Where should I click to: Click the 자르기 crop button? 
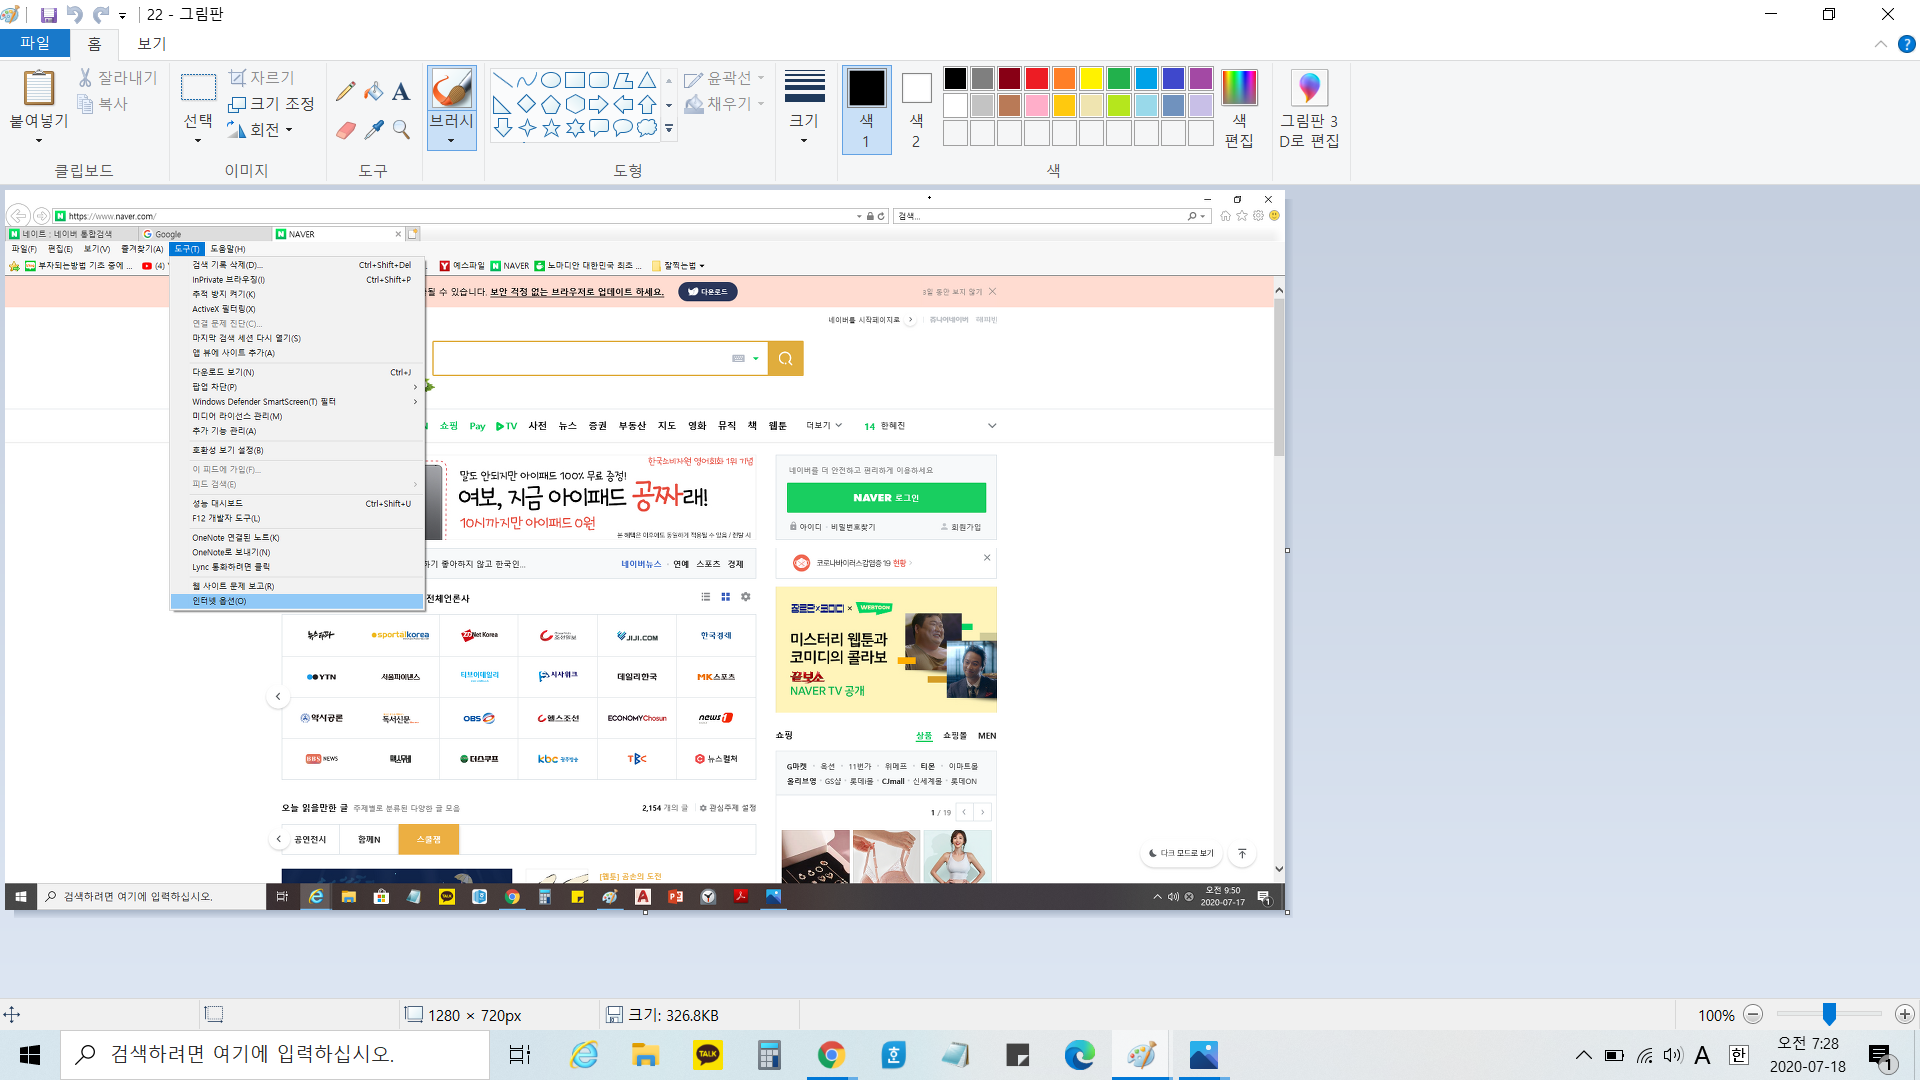[x=261, y=77]
